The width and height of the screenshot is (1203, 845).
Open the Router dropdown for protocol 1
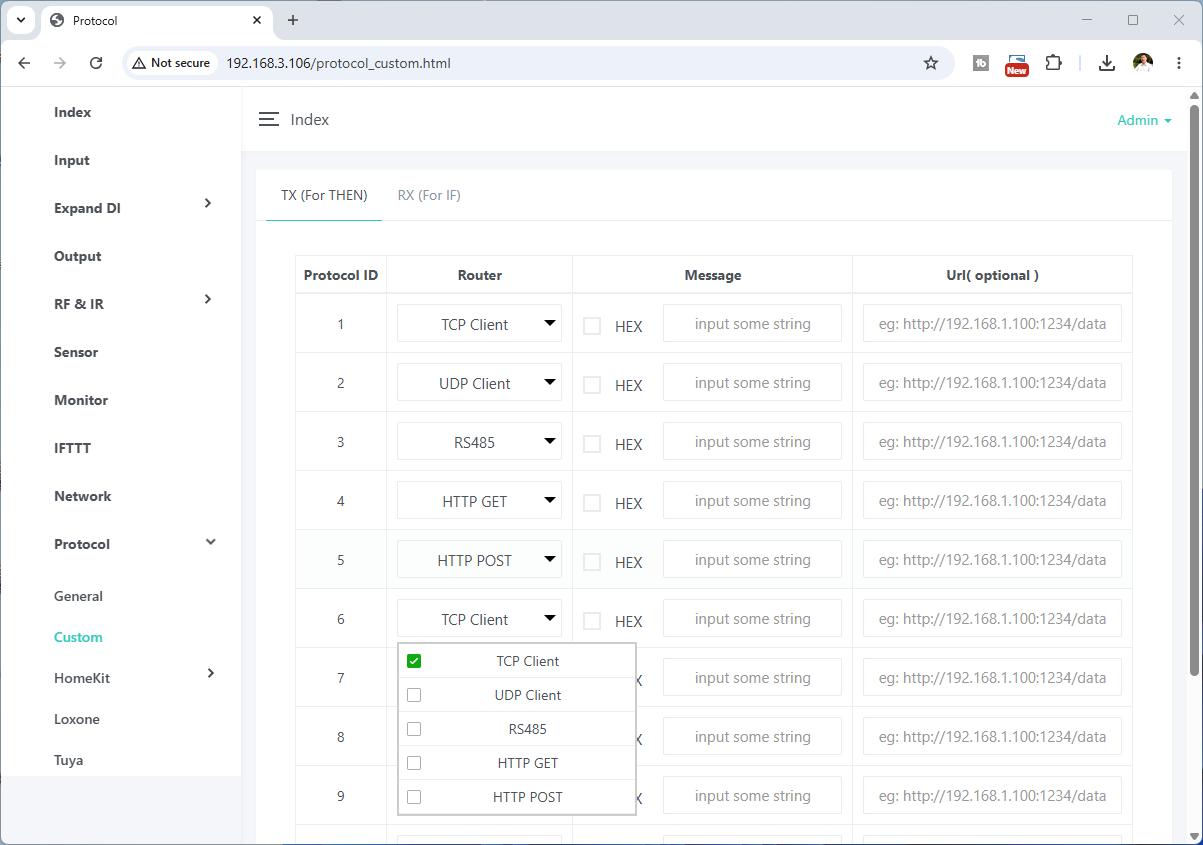click(479, 324)
